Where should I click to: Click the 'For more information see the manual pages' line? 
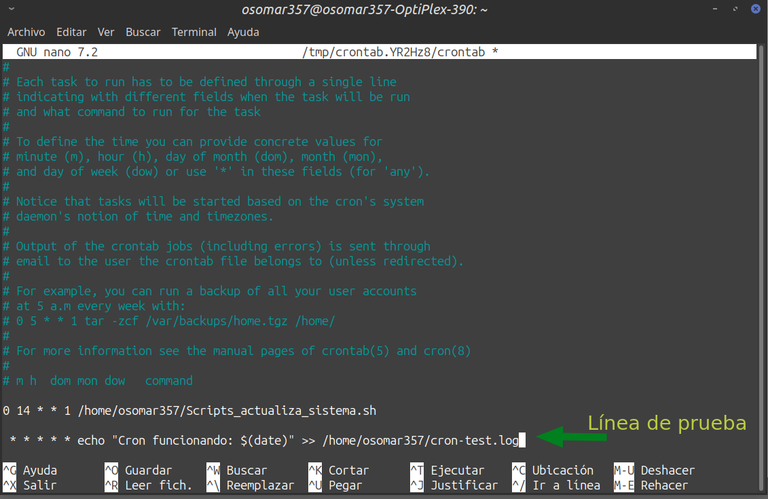coord(237,351)
